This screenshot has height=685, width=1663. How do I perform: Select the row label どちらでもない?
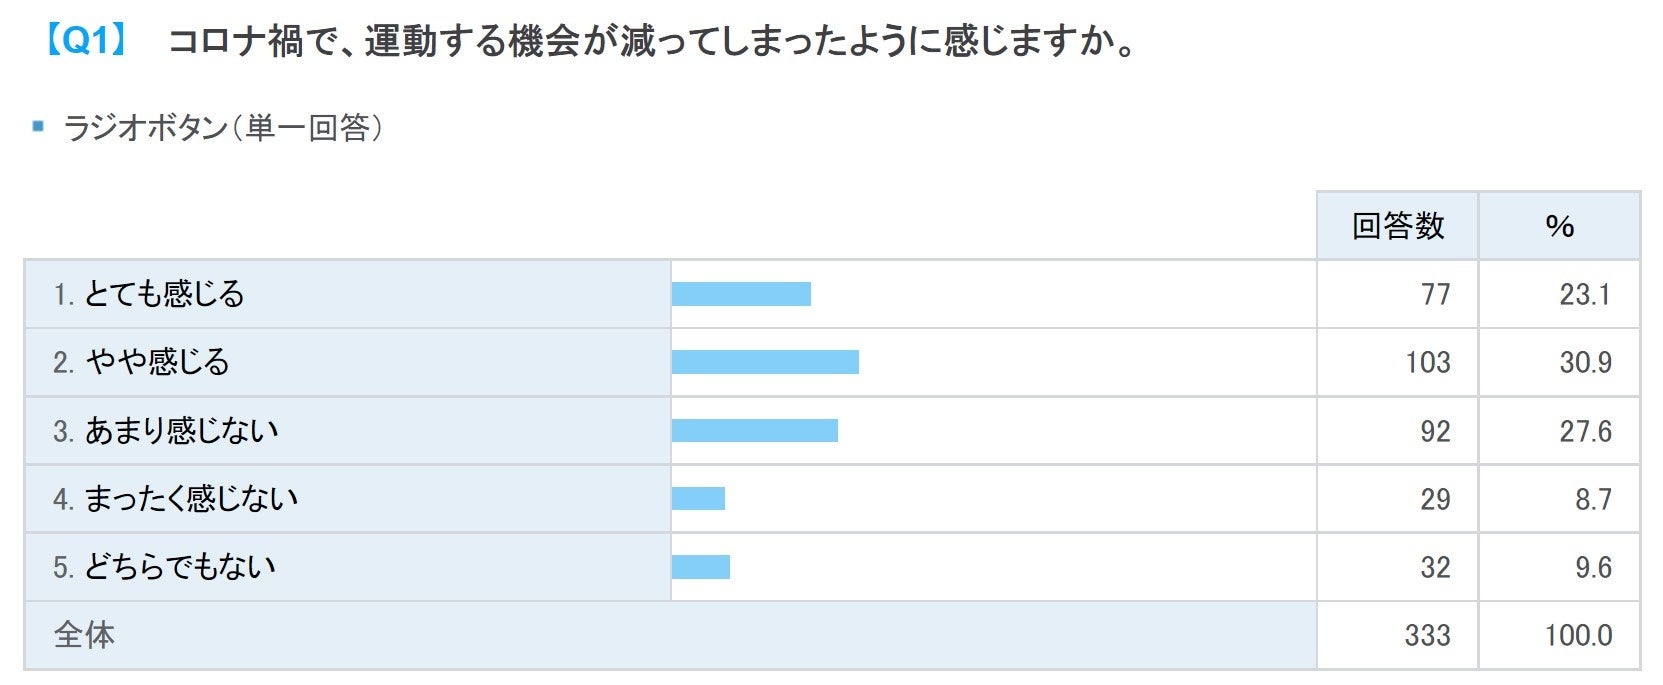(179, 567)
